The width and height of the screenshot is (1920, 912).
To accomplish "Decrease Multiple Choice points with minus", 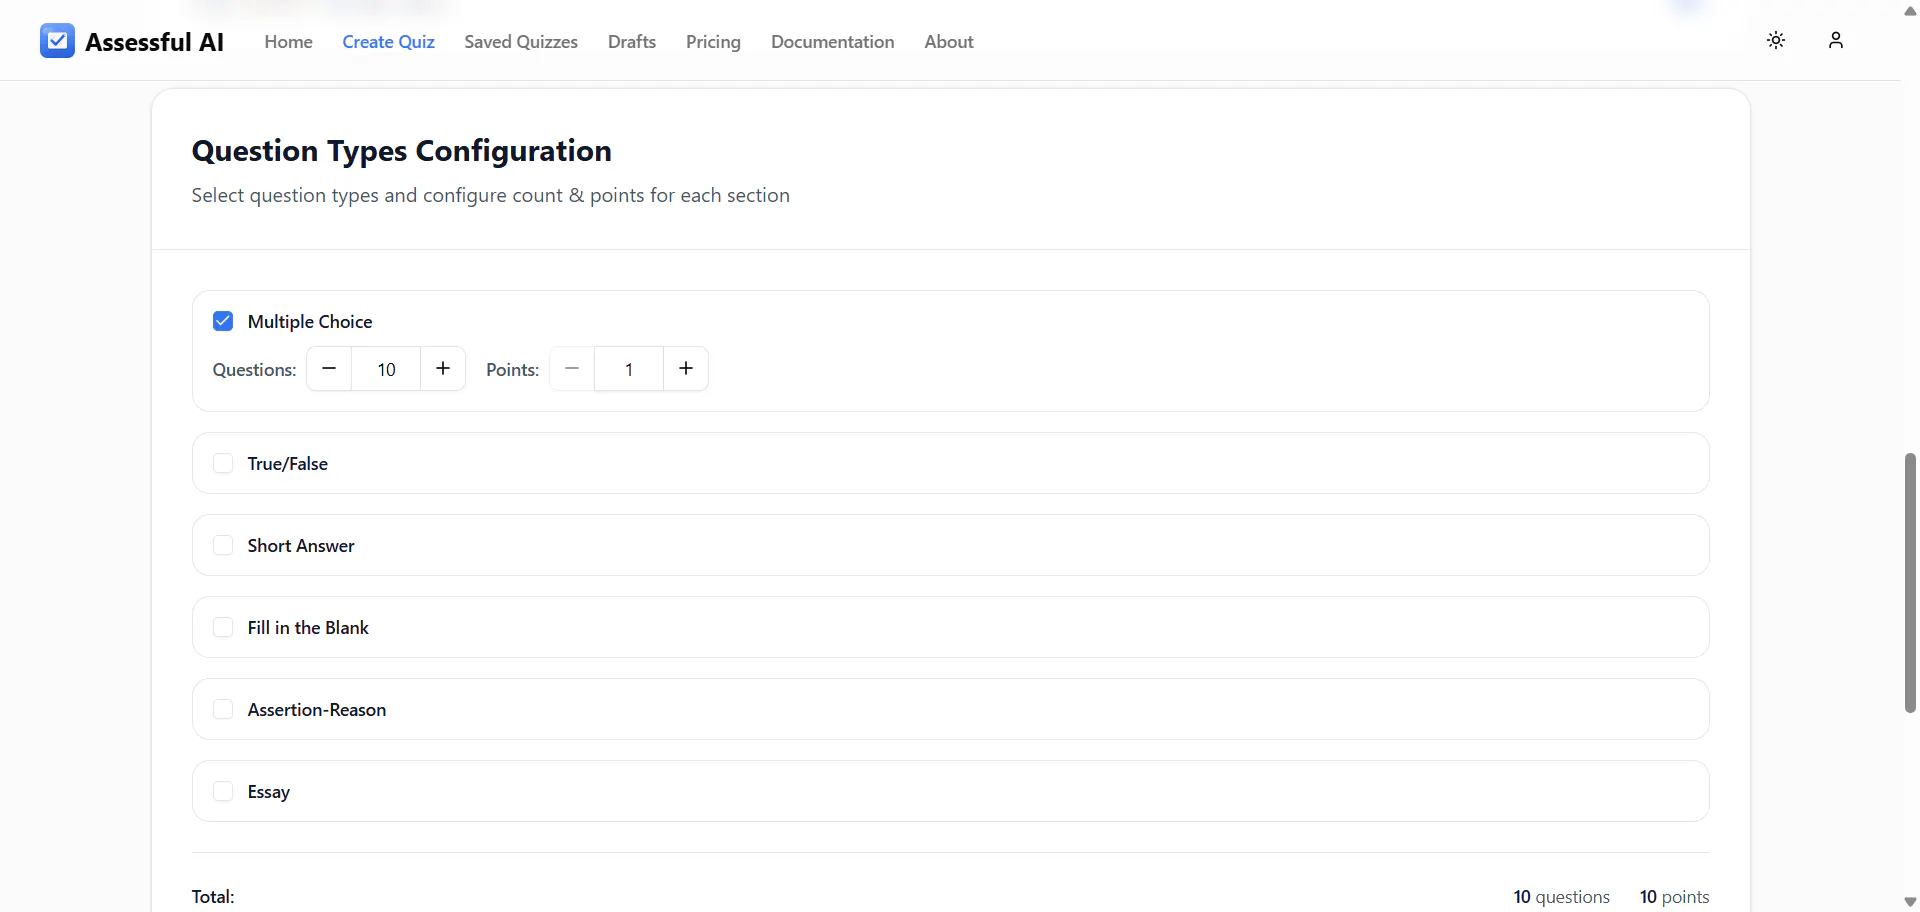I will click(x=572, y=369).
